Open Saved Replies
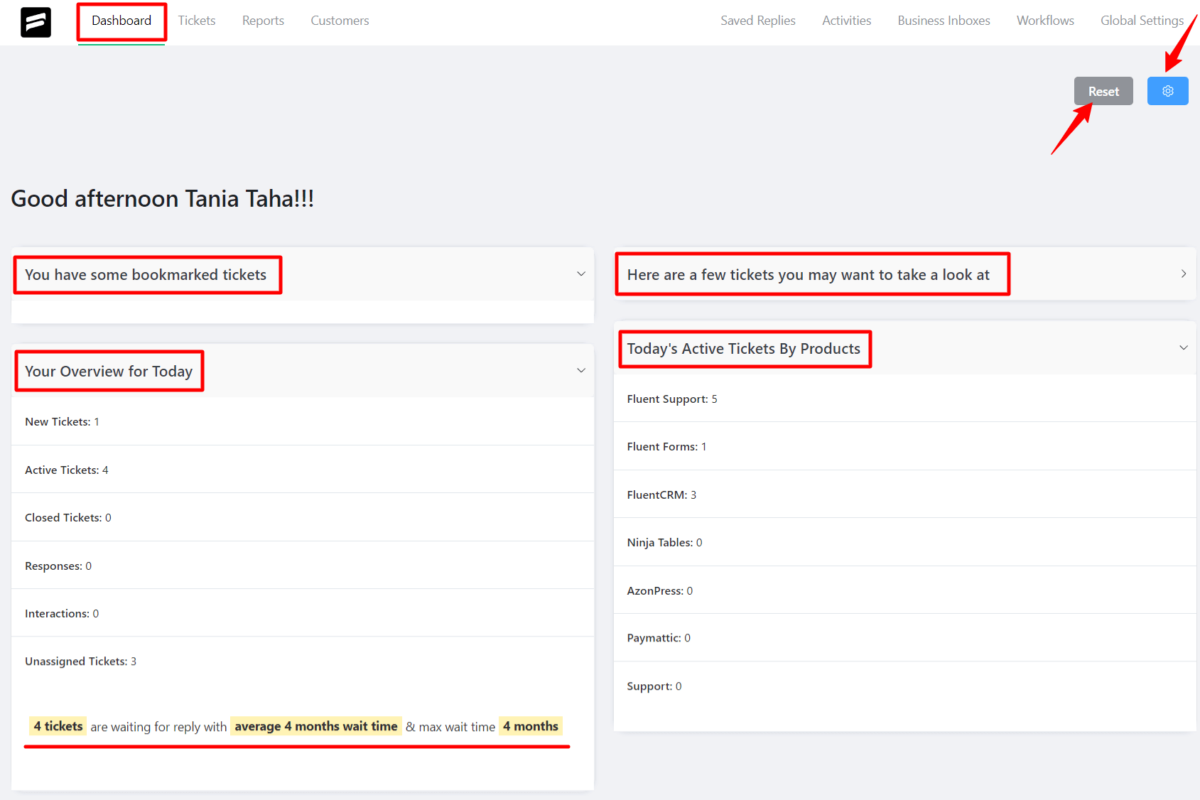 pyautogui.click(x=757, y=20)
